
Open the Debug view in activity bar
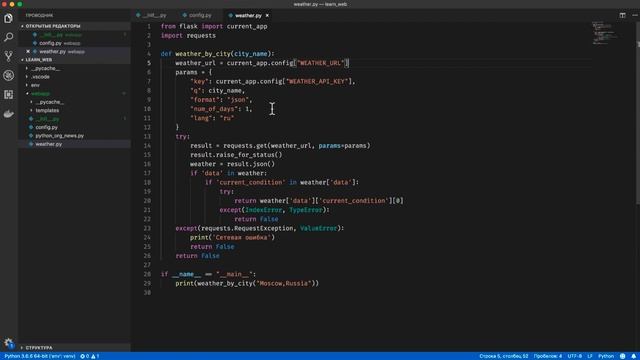[8, 75]
